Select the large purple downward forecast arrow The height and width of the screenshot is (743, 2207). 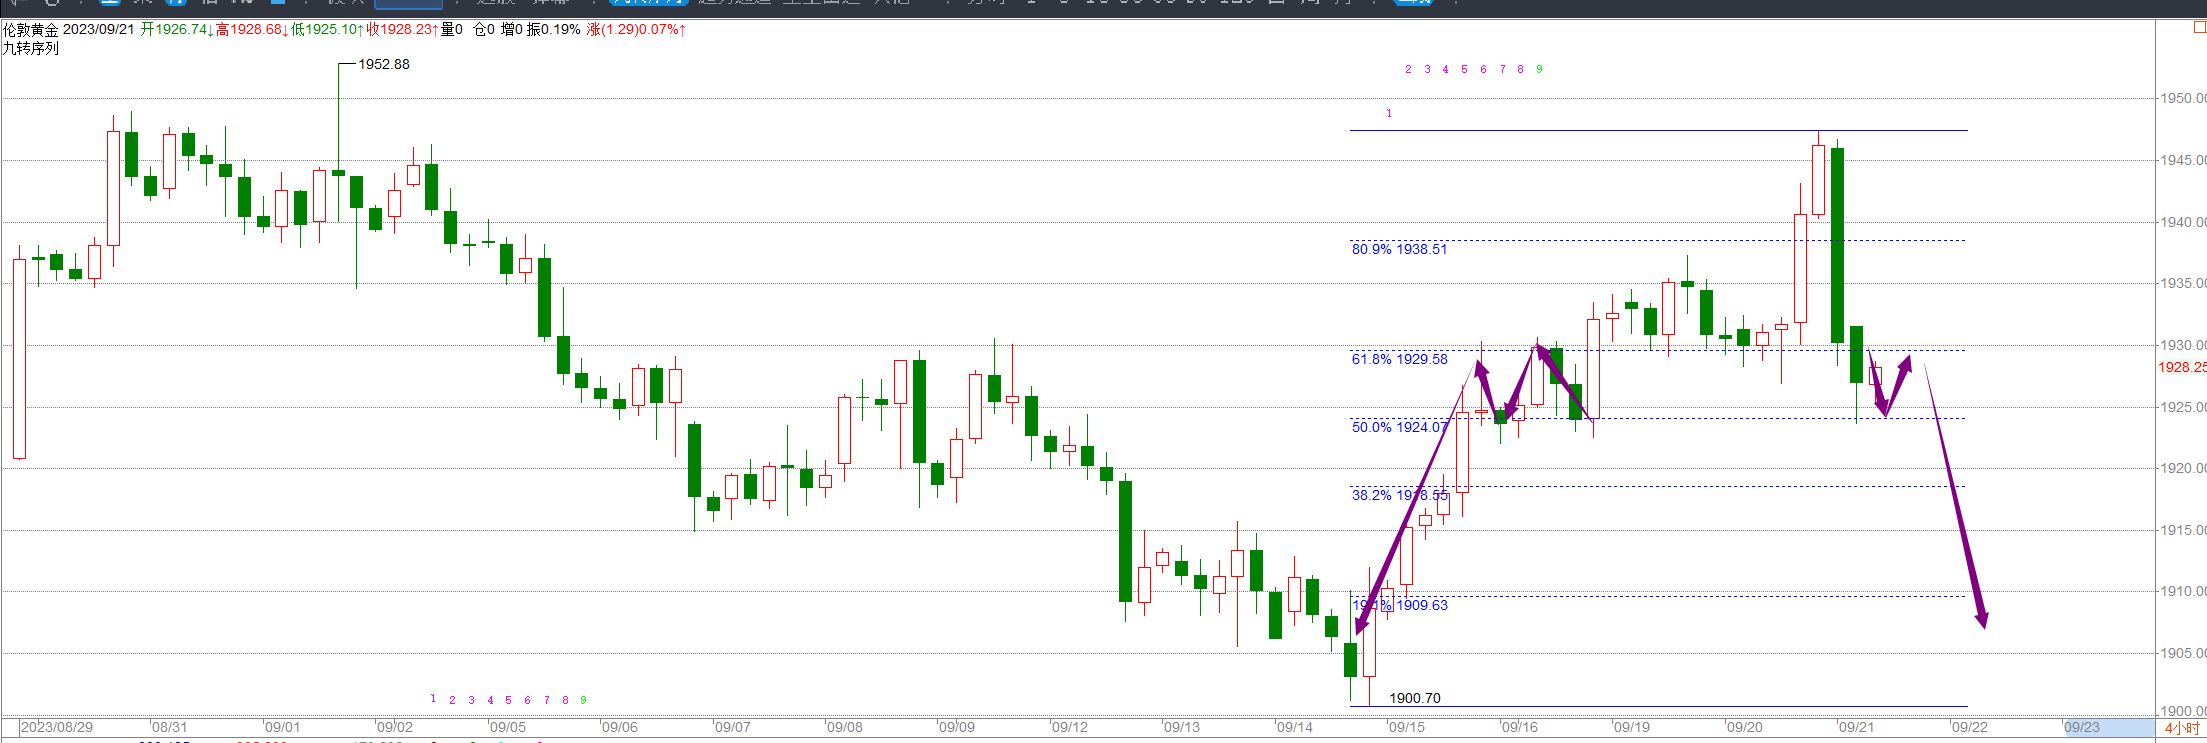[1956, 500]
